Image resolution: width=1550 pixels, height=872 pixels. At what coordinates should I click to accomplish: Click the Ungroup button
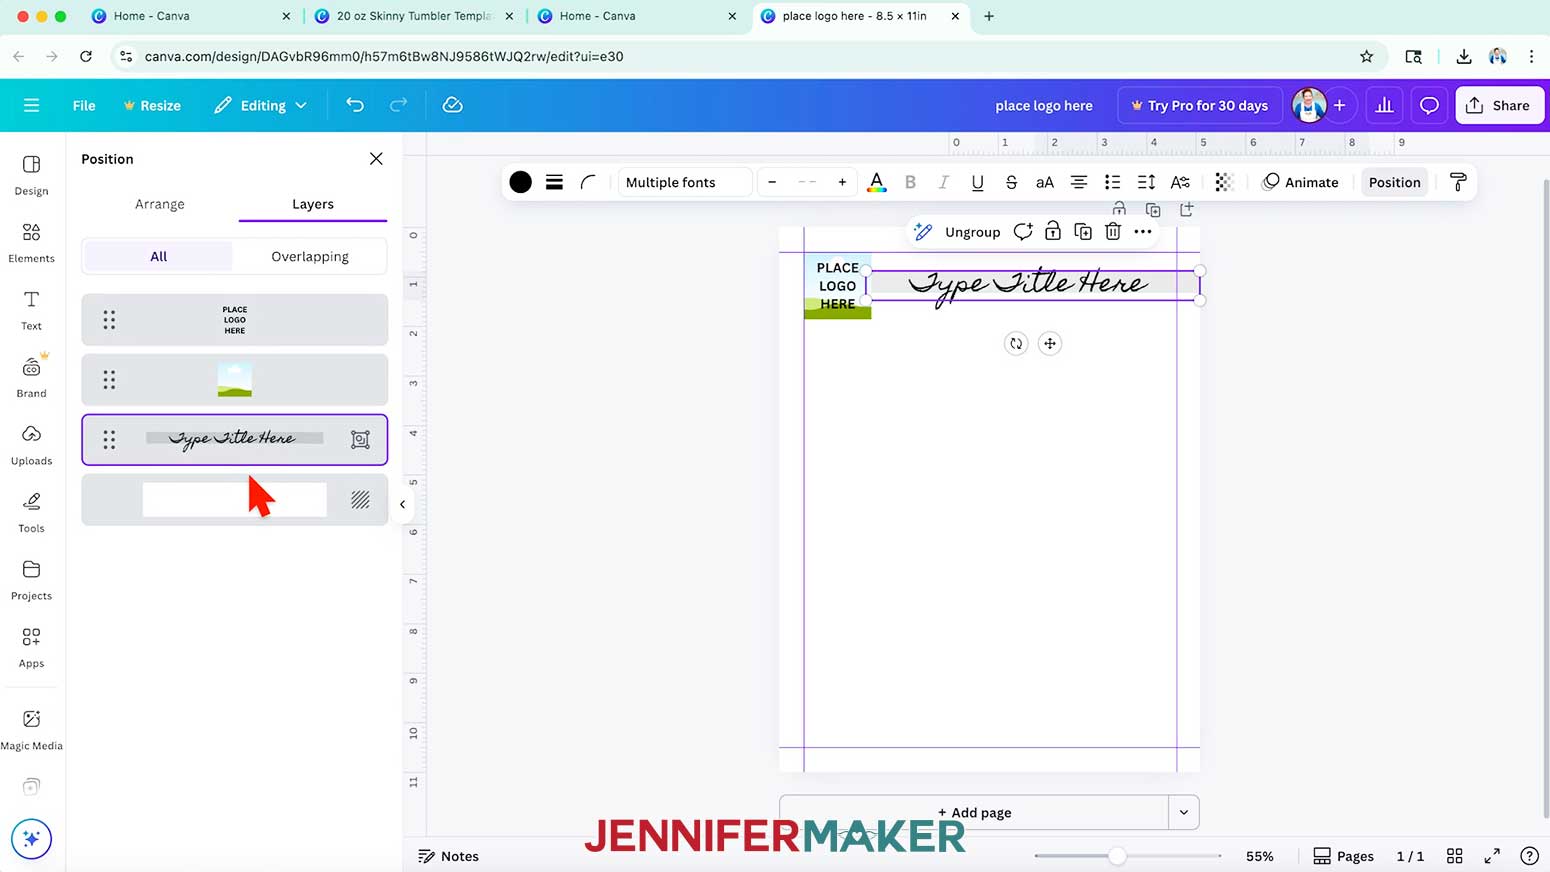pyautogui.click(x=972, y=232)
